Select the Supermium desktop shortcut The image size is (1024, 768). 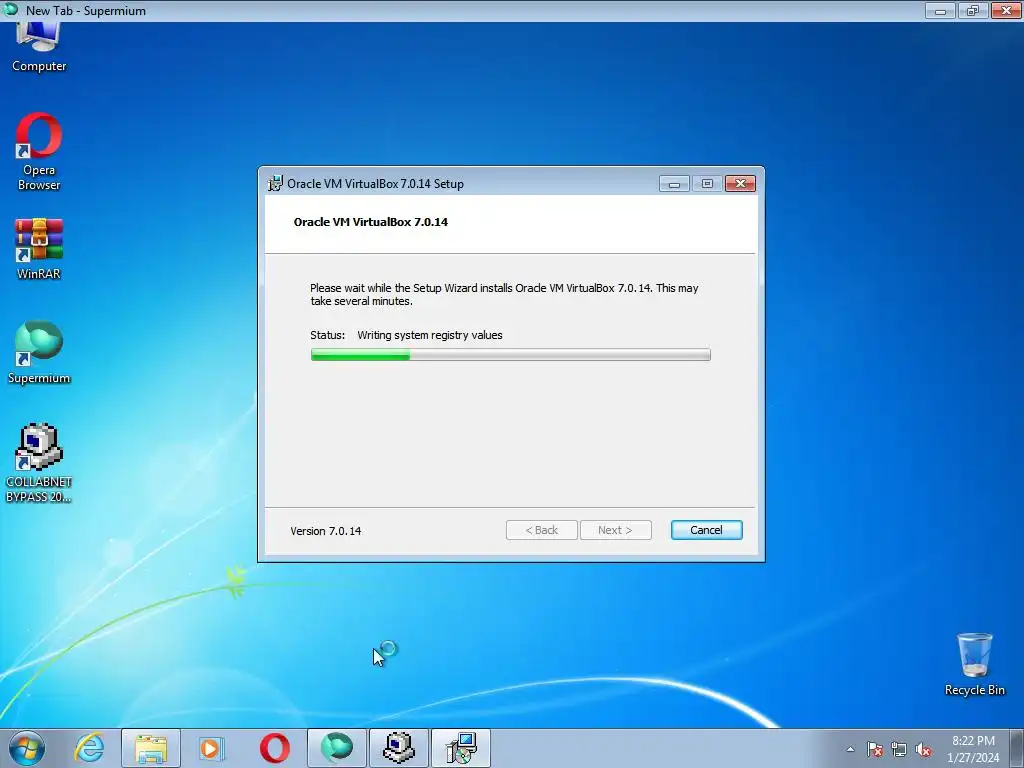39,353
